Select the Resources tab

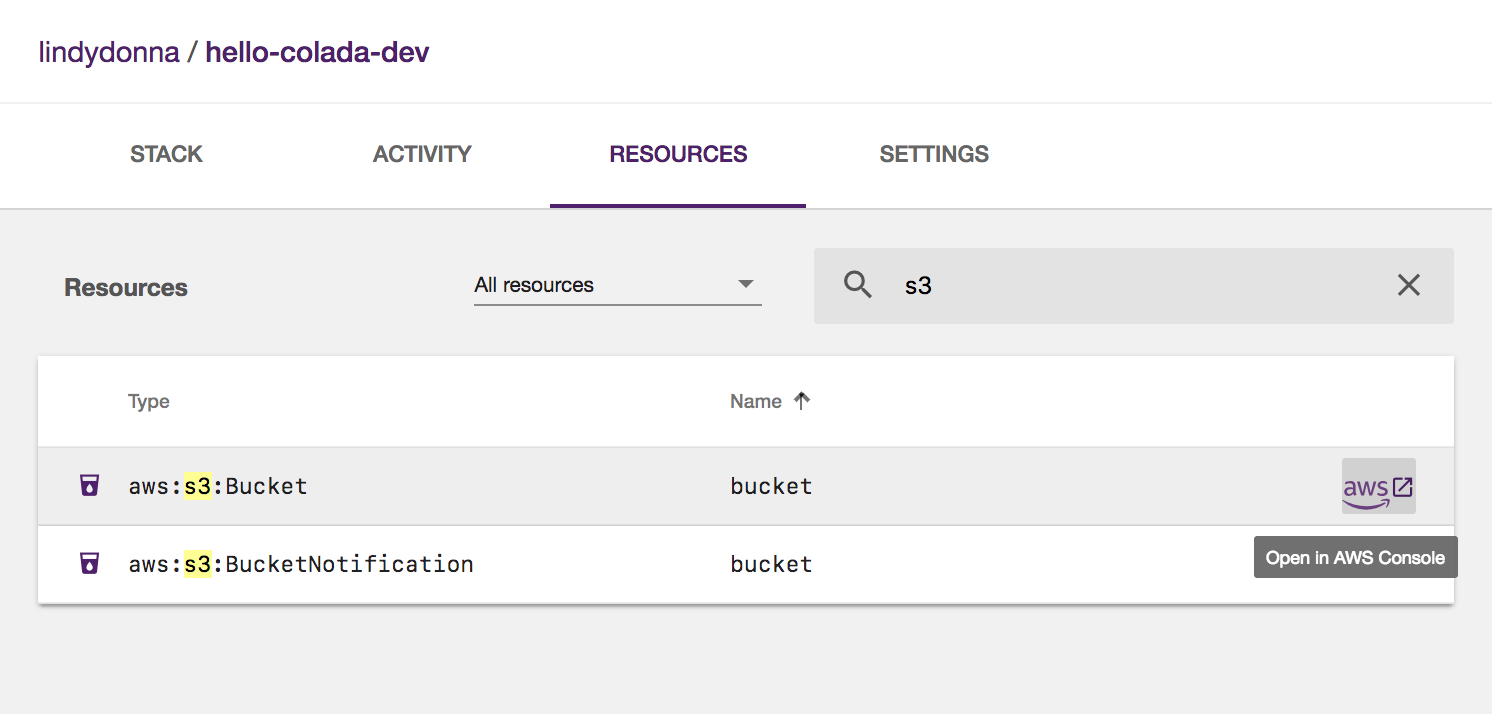678,154
